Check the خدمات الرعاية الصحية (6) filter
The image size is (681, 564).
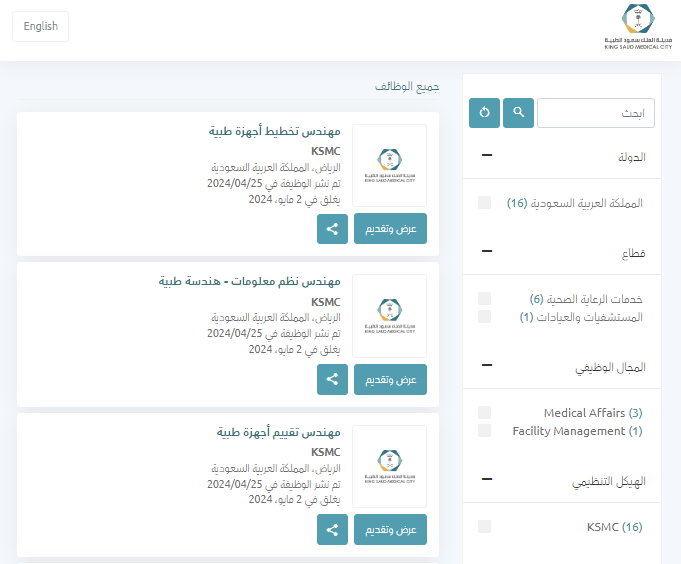click(485, 299)
